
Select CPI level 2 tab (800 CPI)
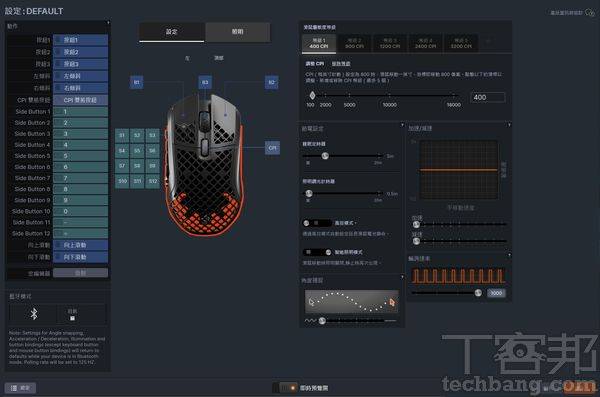coord(354,43)
